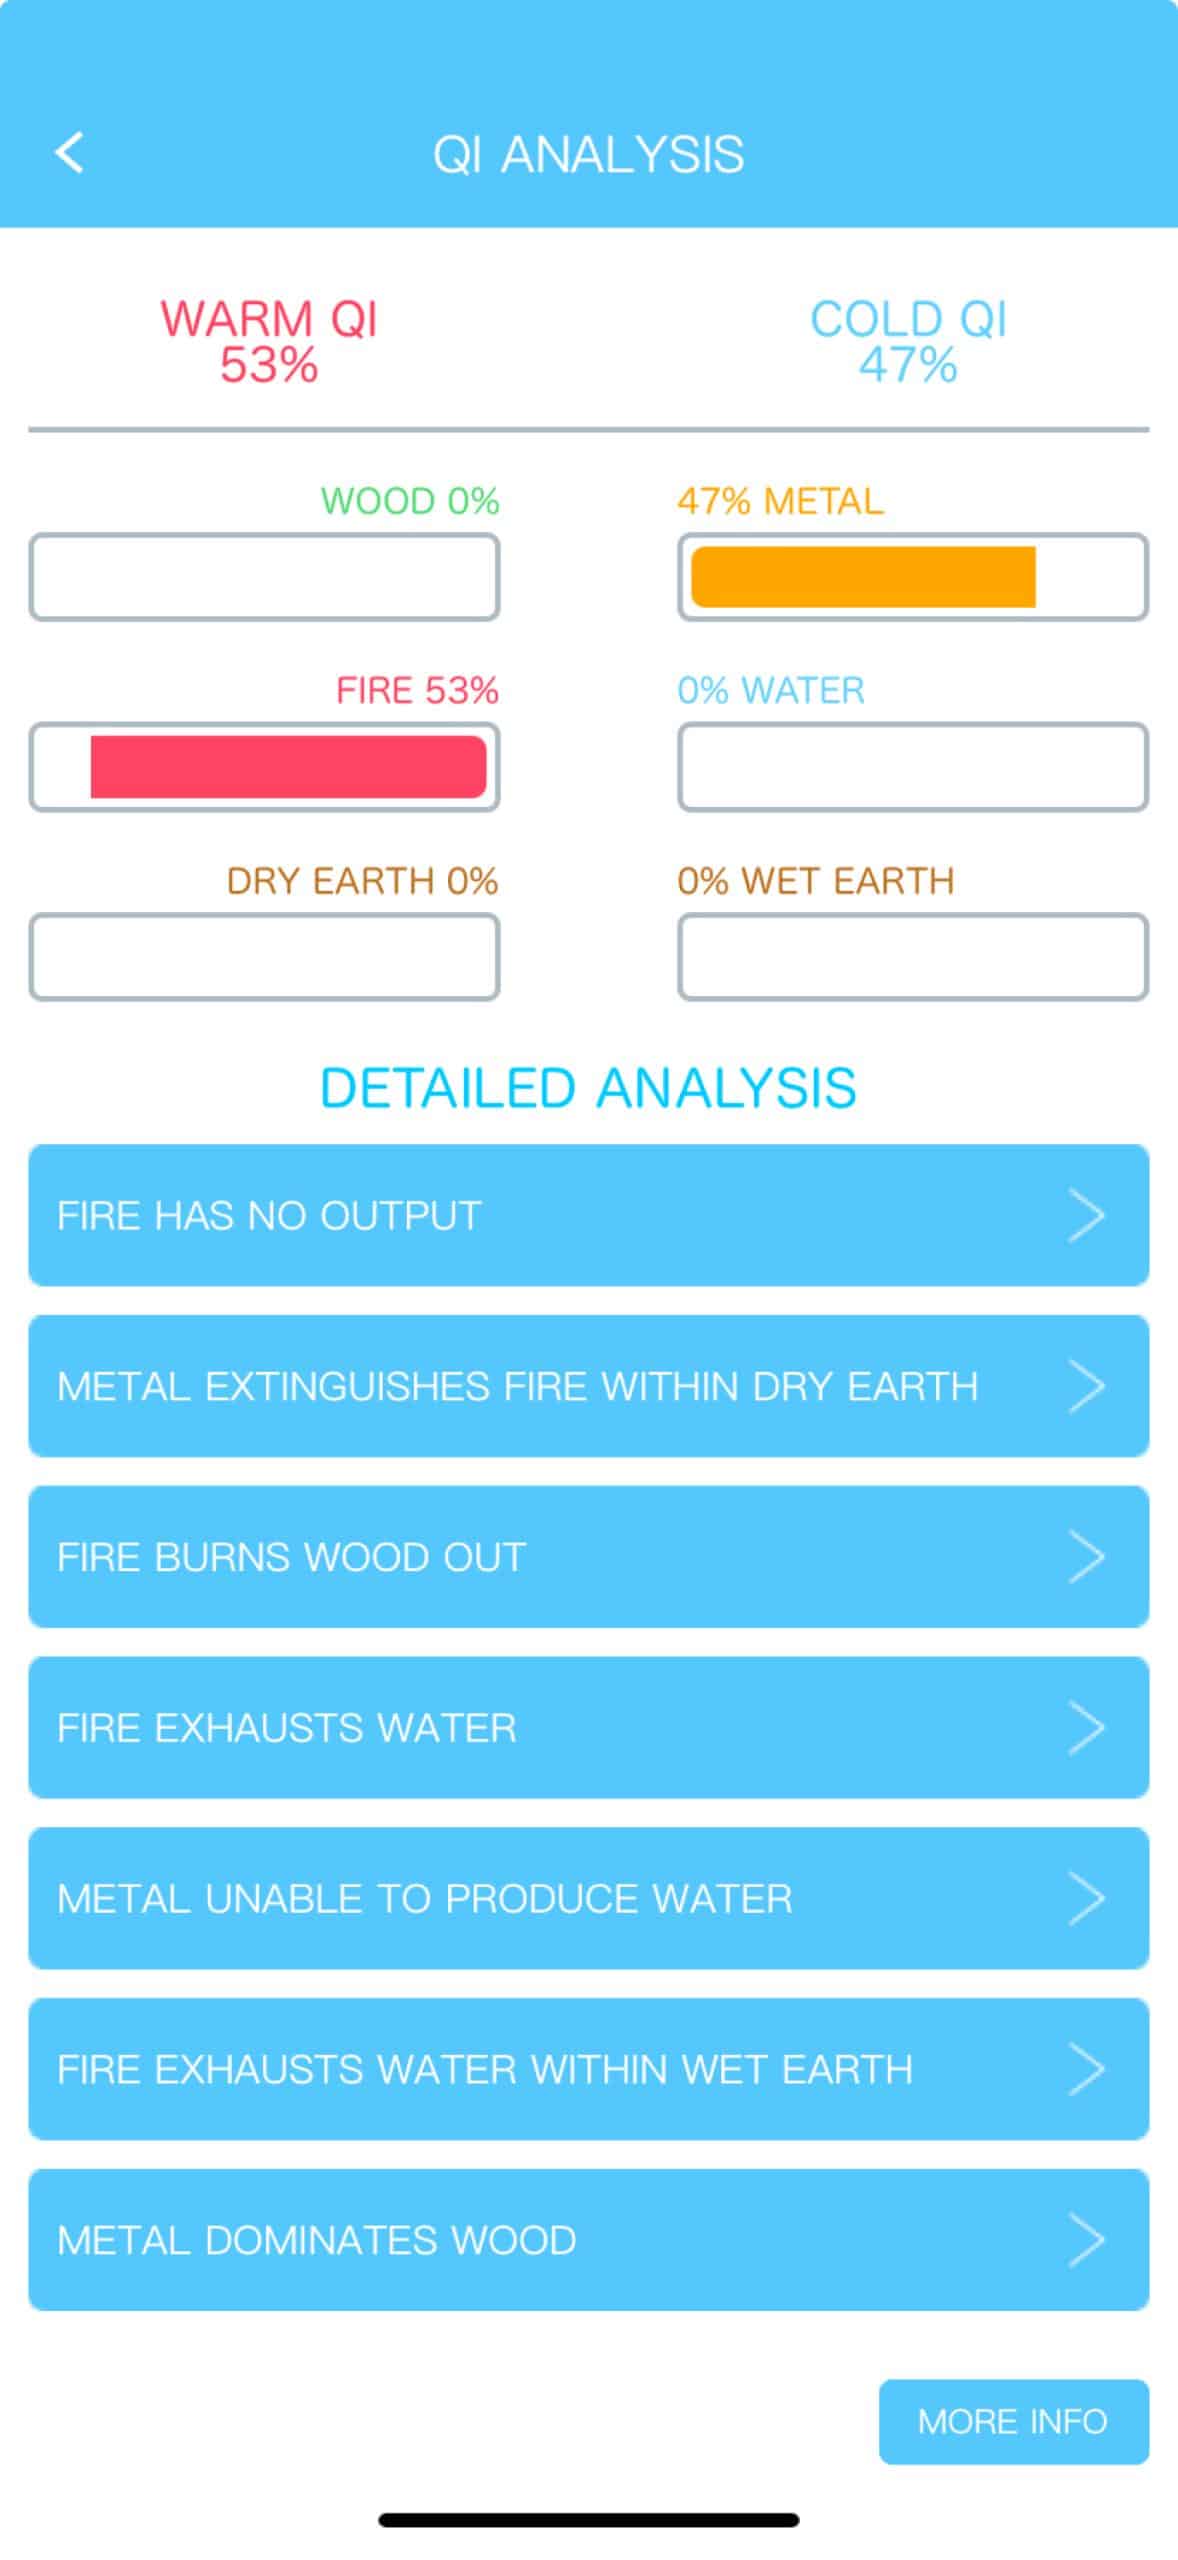Tap the home indicator bar
This screenshot has width=1178, height=2560.
point(588,2520)
